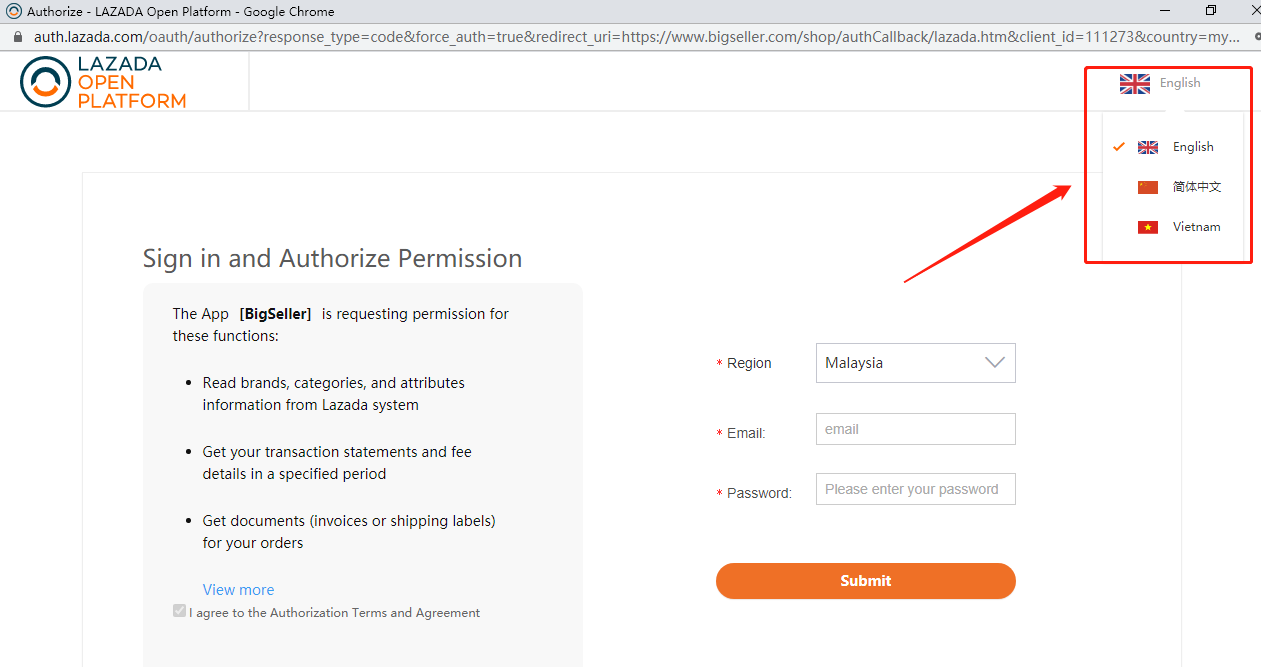Image resolution: width=1261 pixels, height=667 pixels.
Task: Open the View more link
Action: (x=238, y=590)
